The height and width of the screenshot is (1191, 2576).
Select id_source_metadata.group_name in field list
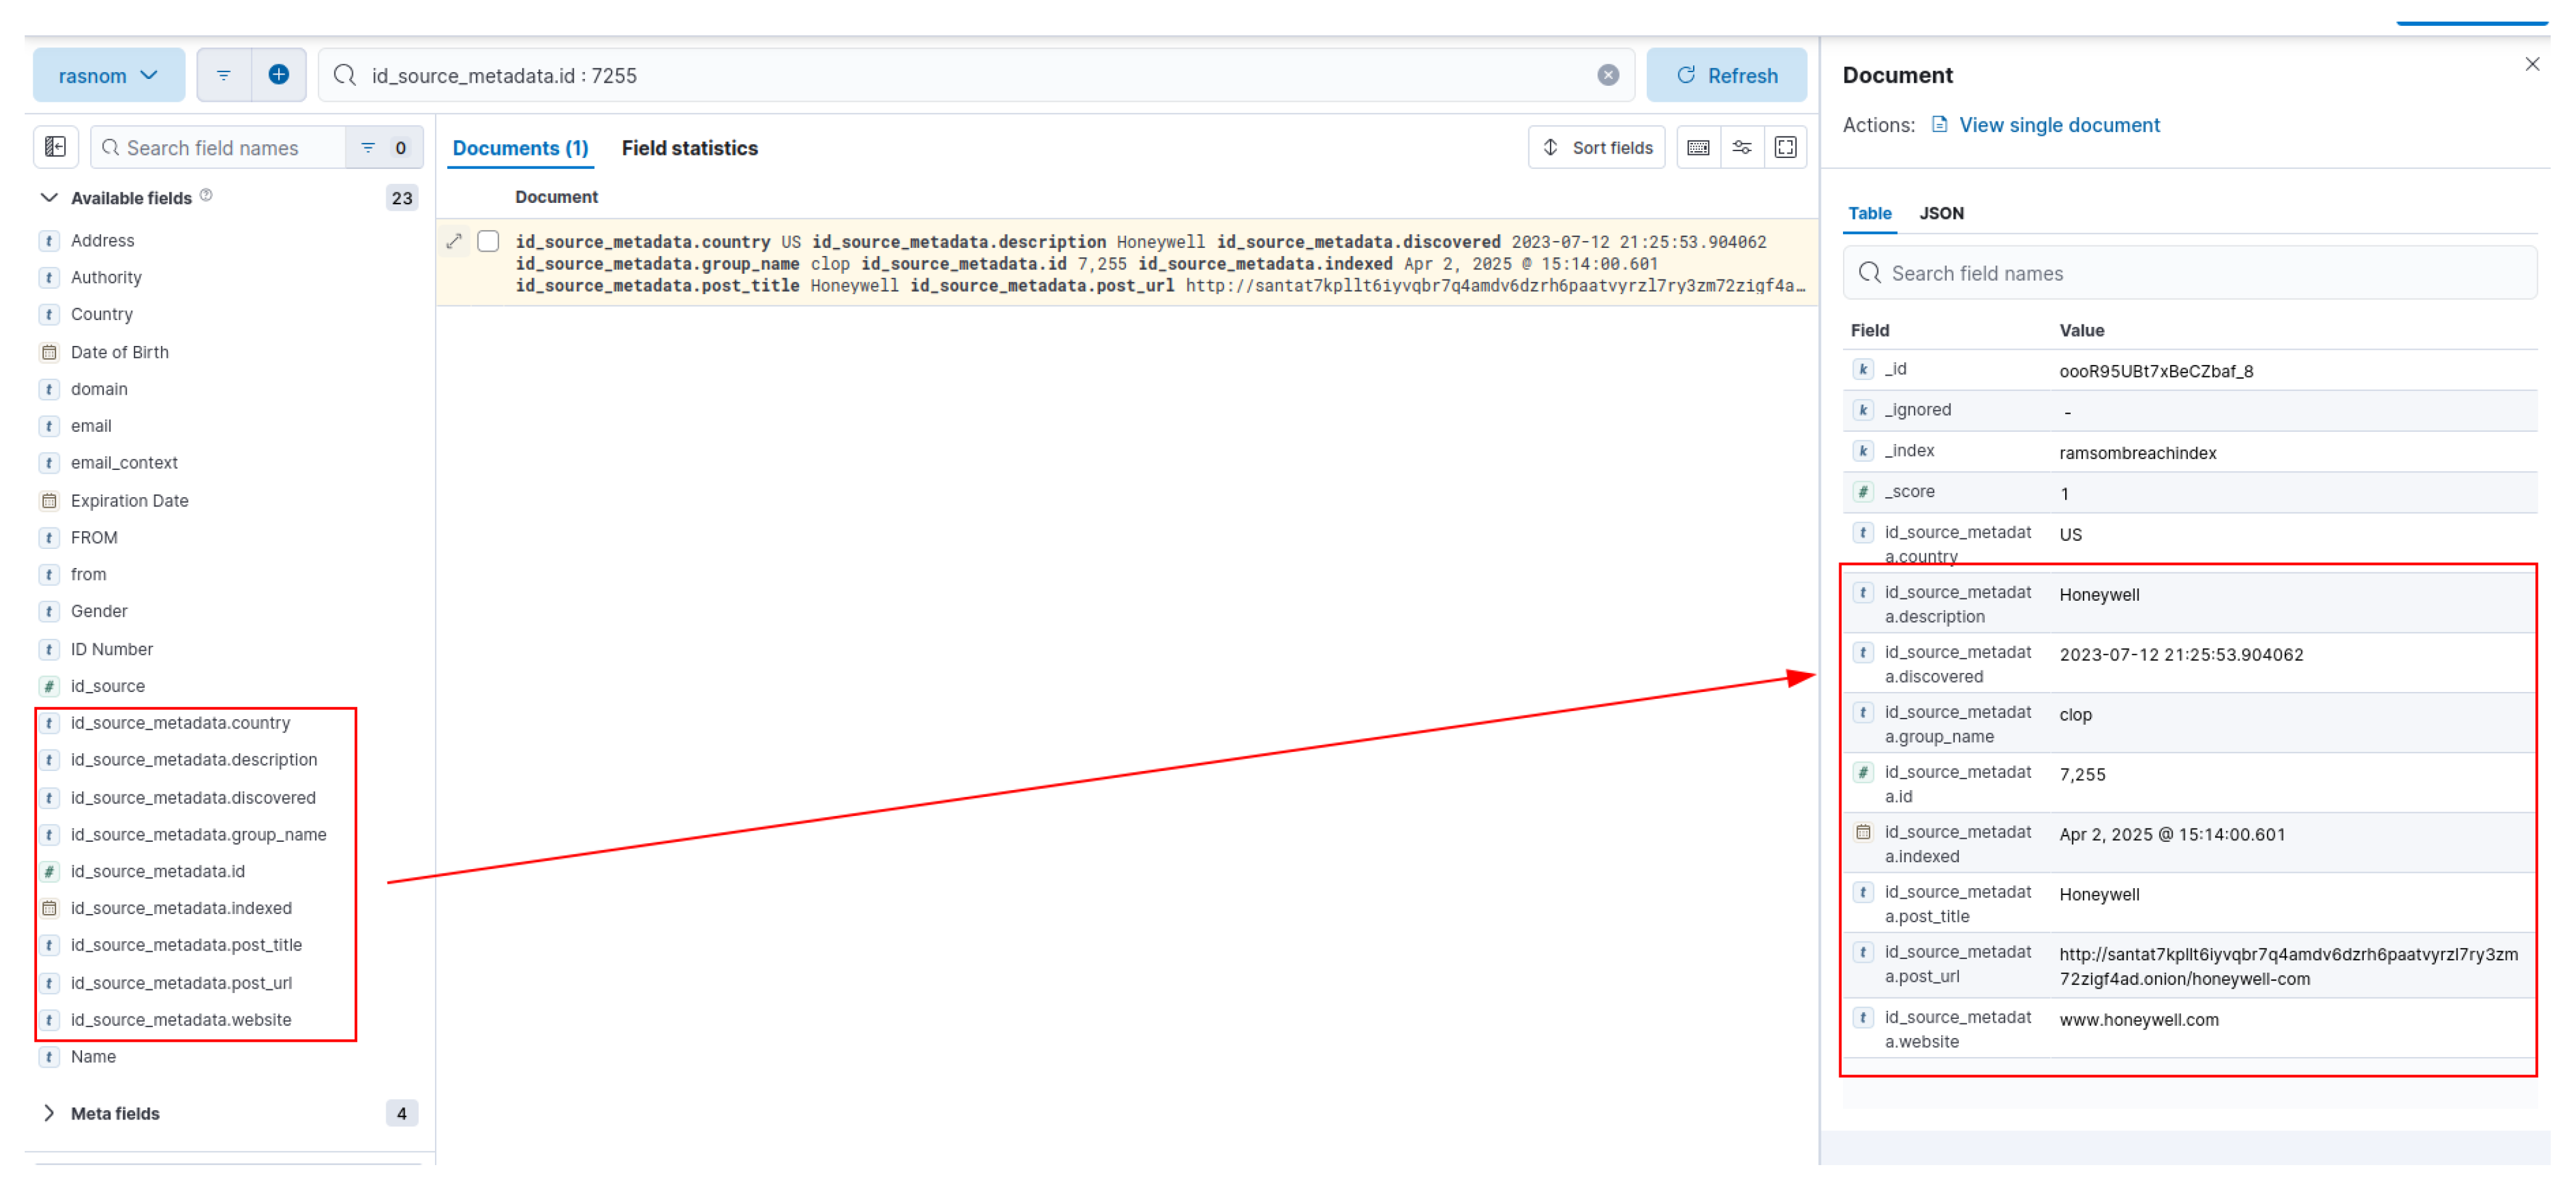[x=198, y=834]
